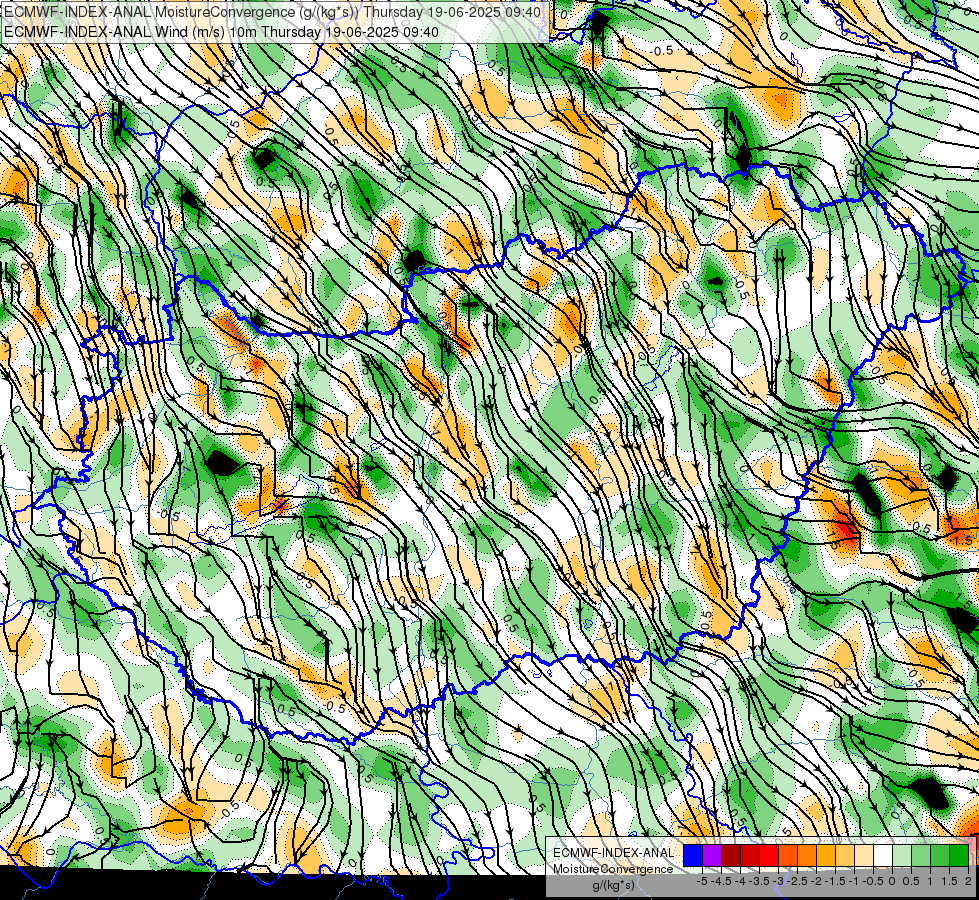
Task: Select the legend swatch between -1.5 and -1
Action: point(845,855)
